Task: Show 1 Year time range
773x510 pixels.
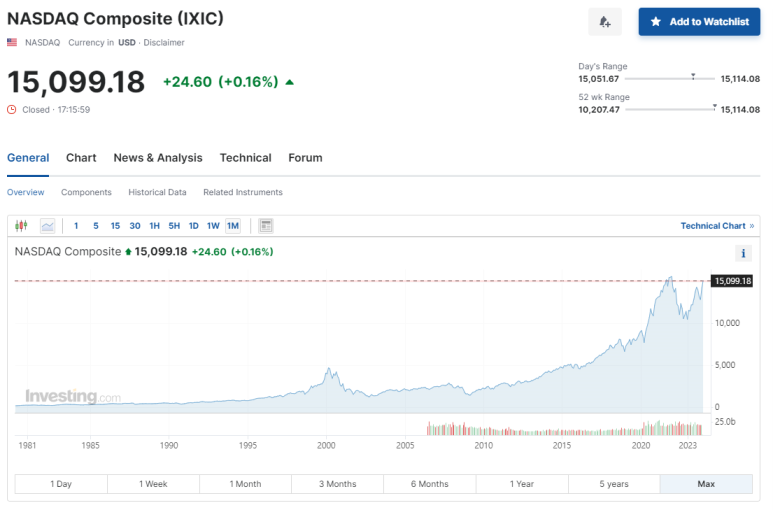Action: pyautogui.click(x=522, y=484)
